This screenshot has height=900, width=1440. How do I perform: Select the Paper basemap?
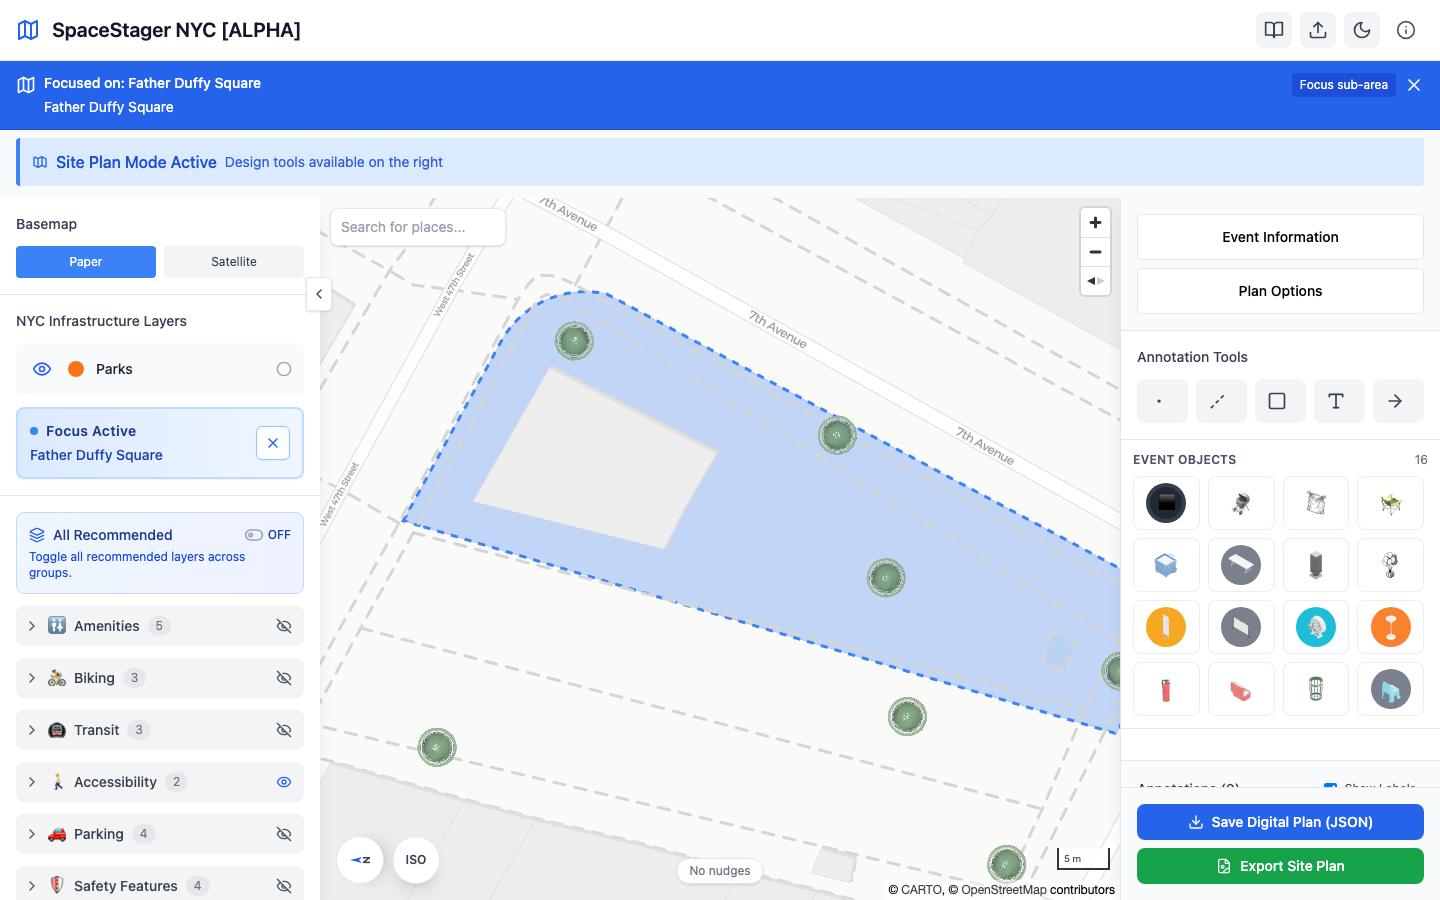click(x=86, y=262)
